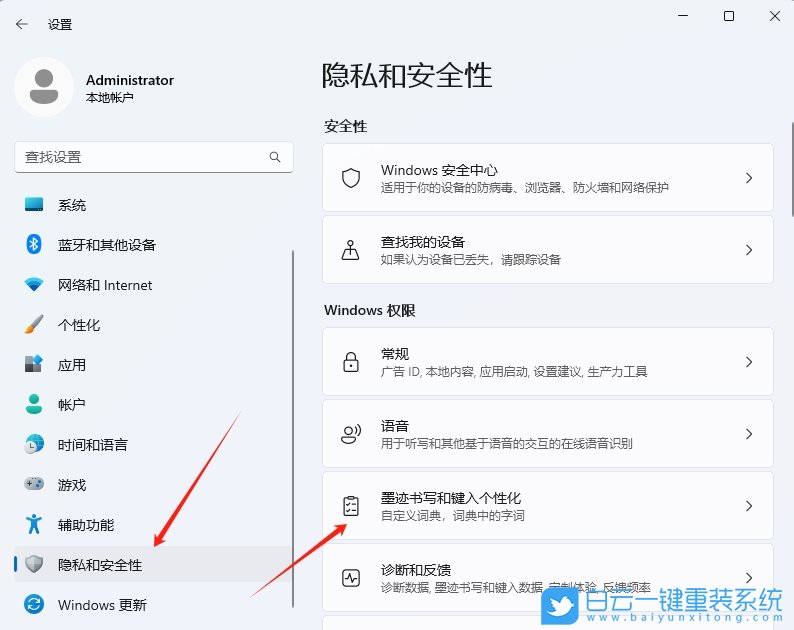The height and width of the screenshot is (630, 794).
Task: Expand Windows 安全中心 chevron
Action: 749,178
